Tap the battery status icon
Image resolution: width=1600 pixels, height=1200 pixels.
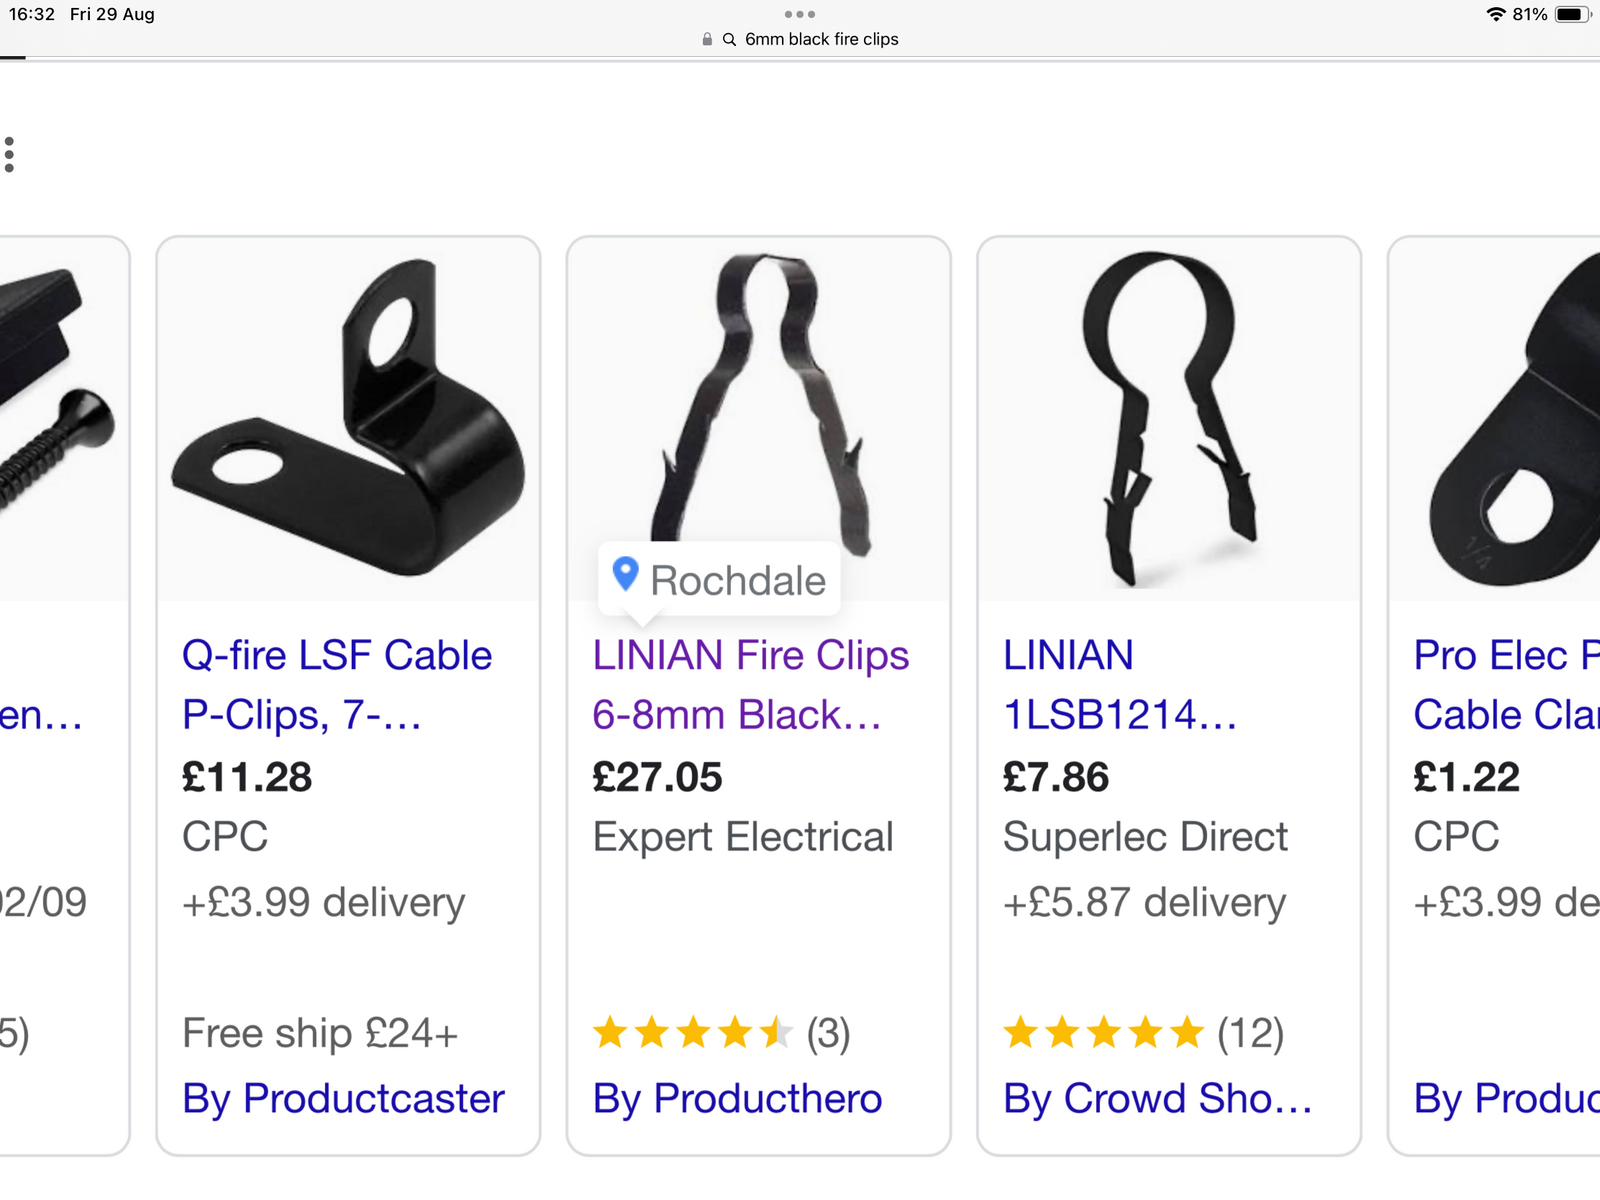(x=1572, y=14)
